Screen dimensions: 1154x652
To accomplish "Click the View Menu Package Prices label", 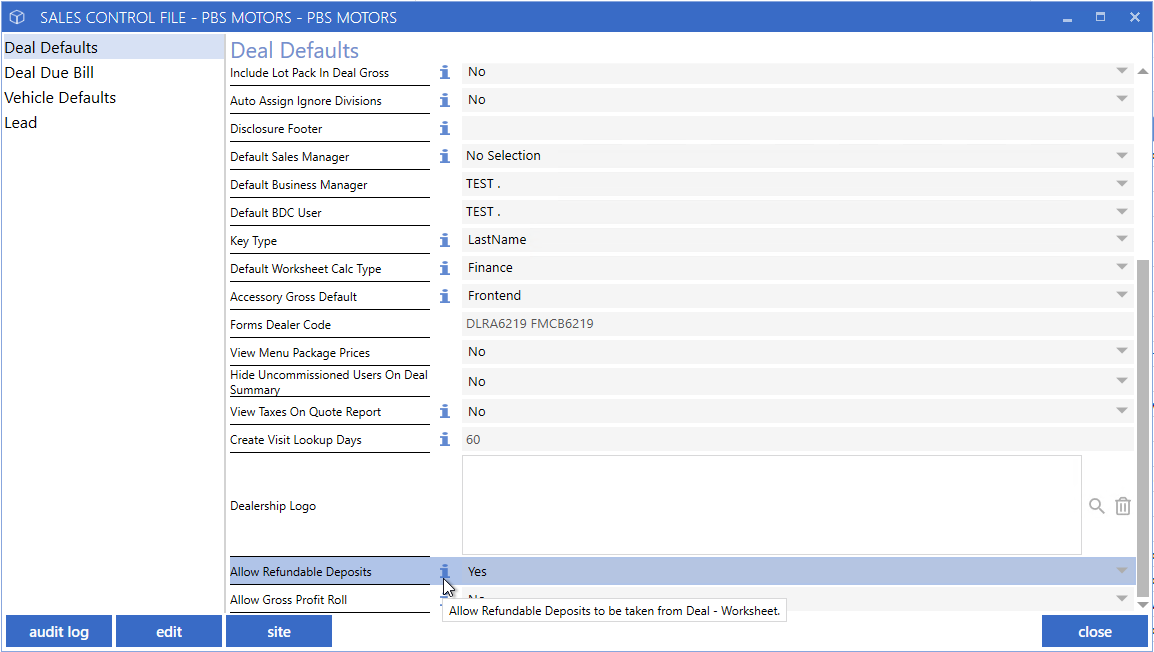I will (300, 352).
